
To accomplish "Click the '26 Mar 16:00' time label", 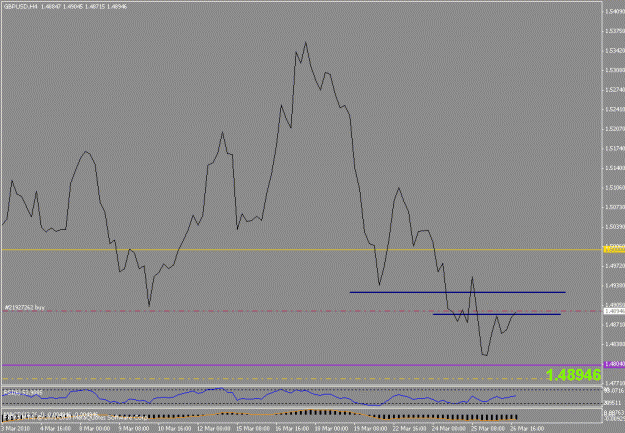I will pyautogui.click(x=527, y=429).
